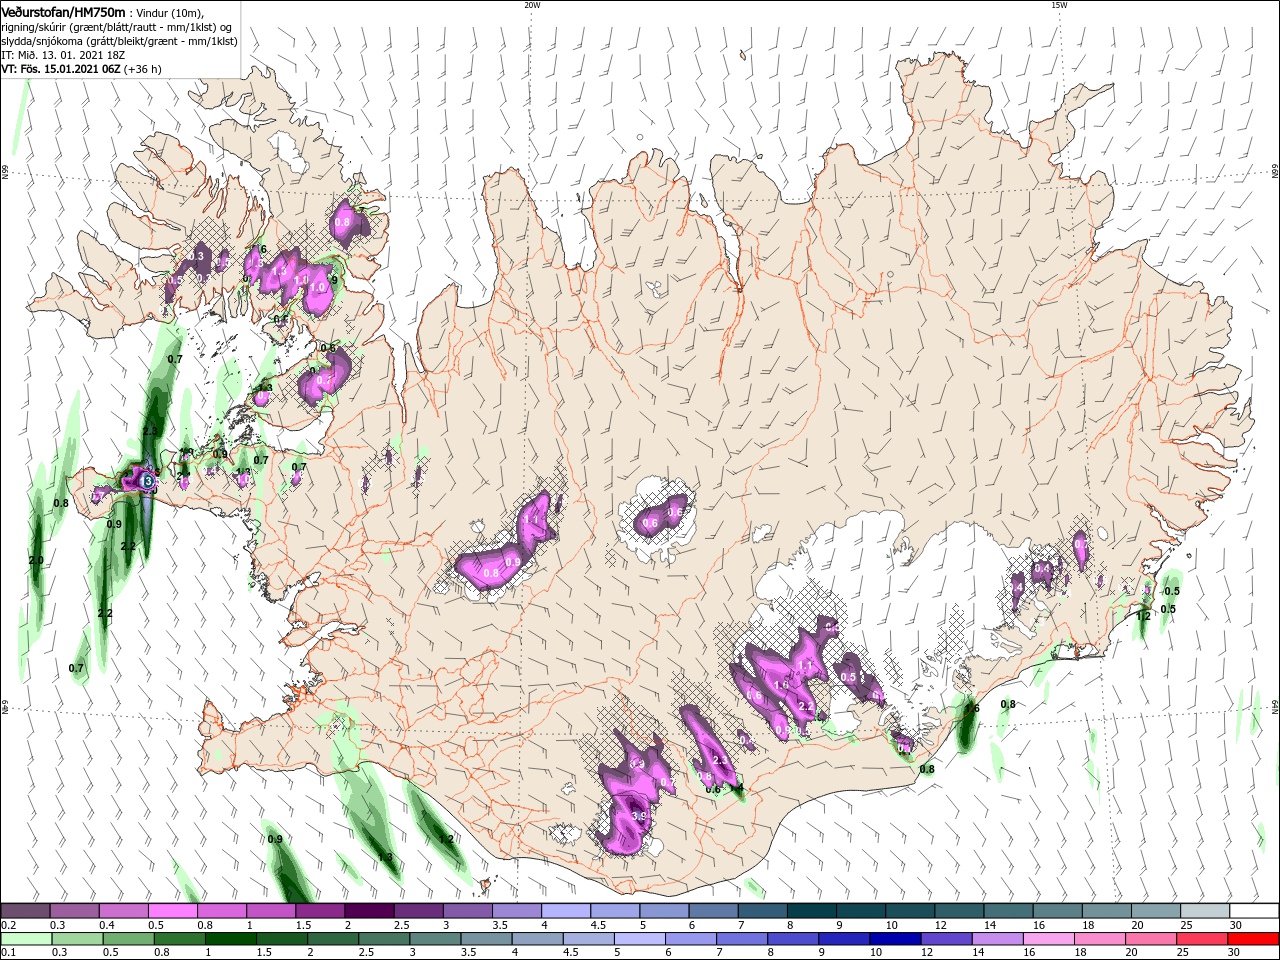Screen dimensions: 1280x960
Task: Click the 2.0 rain value off the west coast
Action: tap(36, 561)
